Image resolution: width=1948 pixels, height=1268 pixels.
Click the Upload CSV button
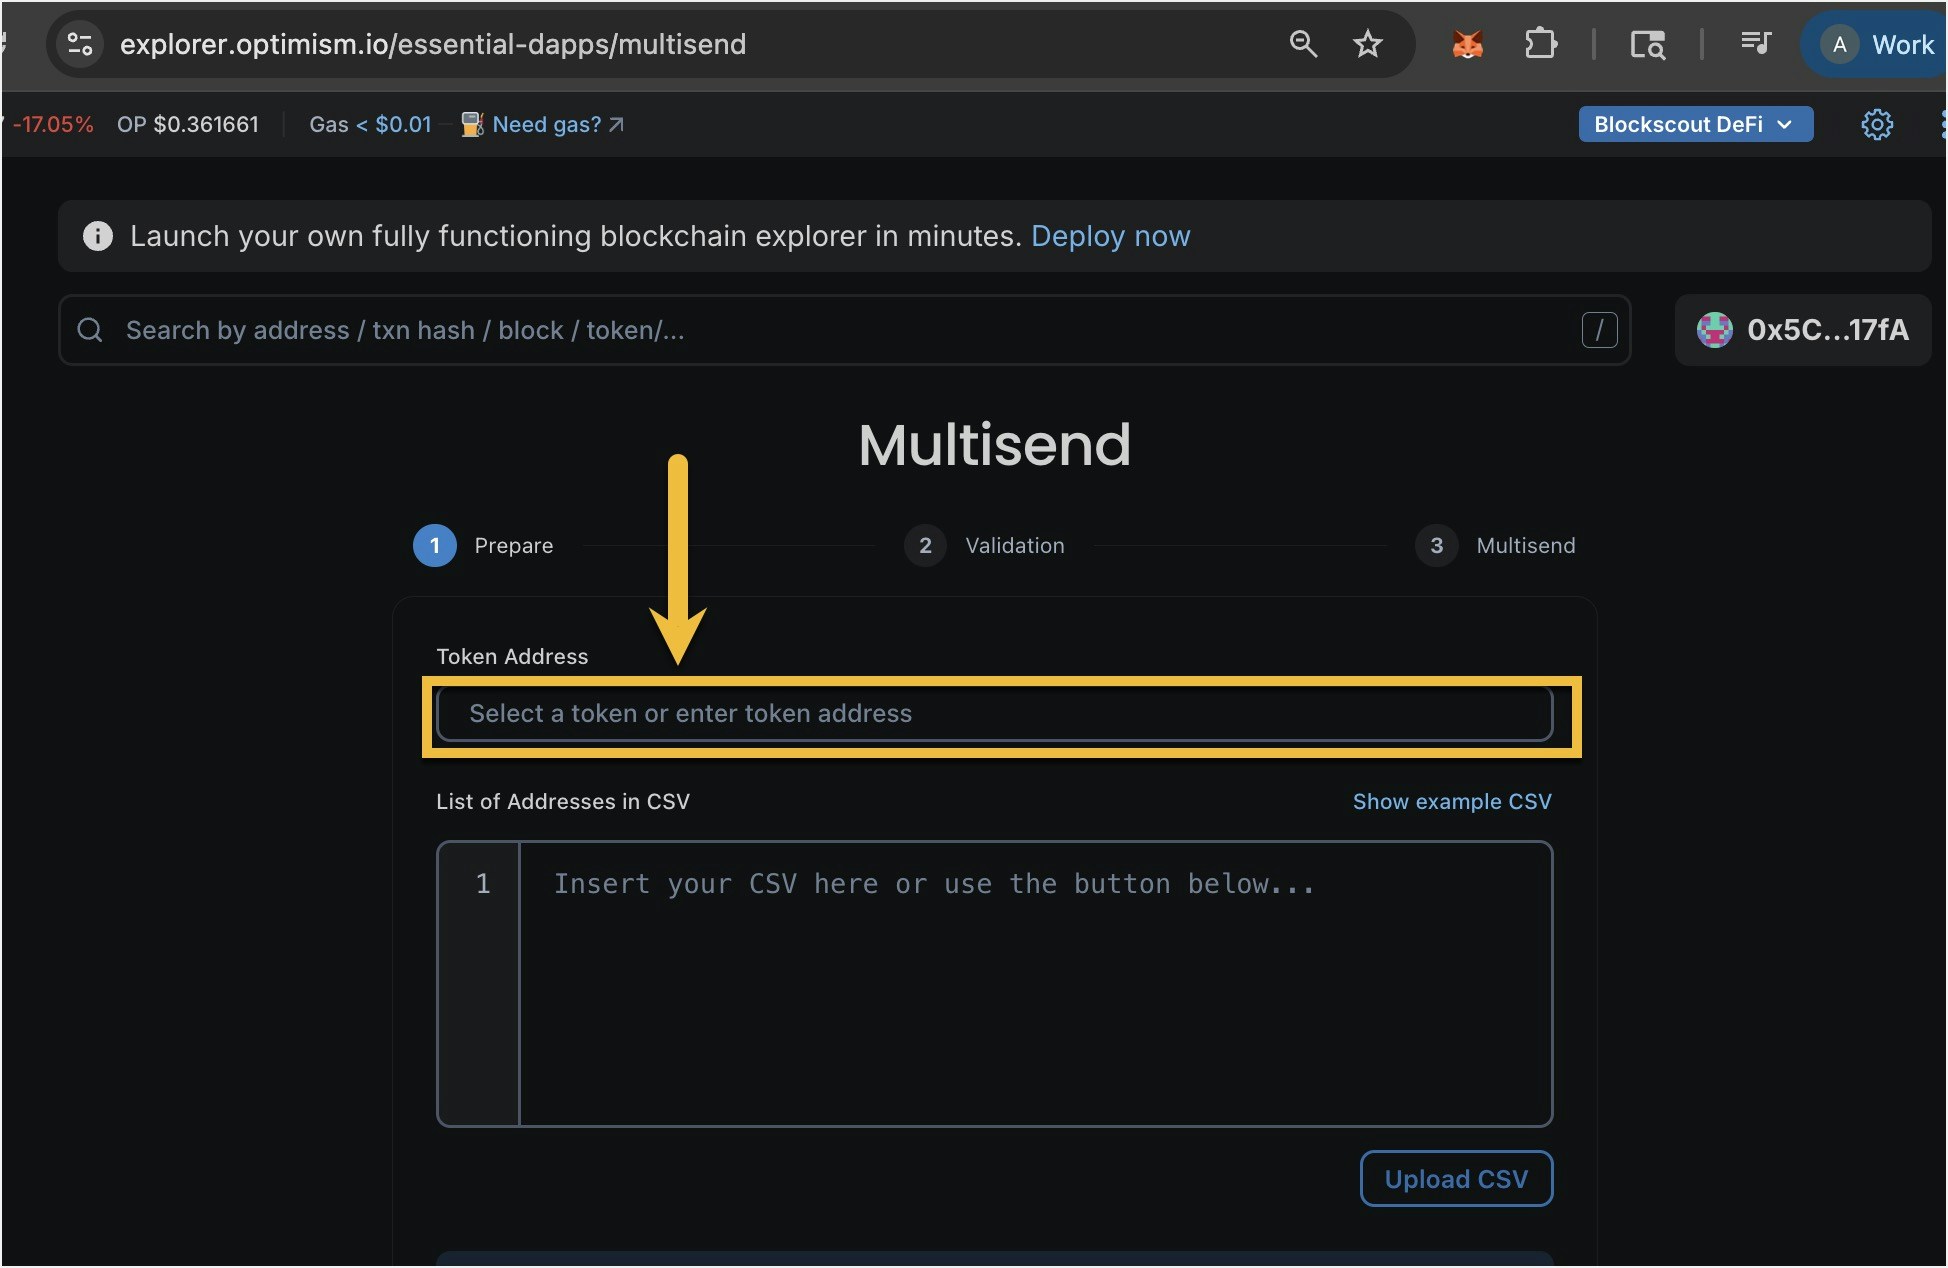tap(1456, 1178)
